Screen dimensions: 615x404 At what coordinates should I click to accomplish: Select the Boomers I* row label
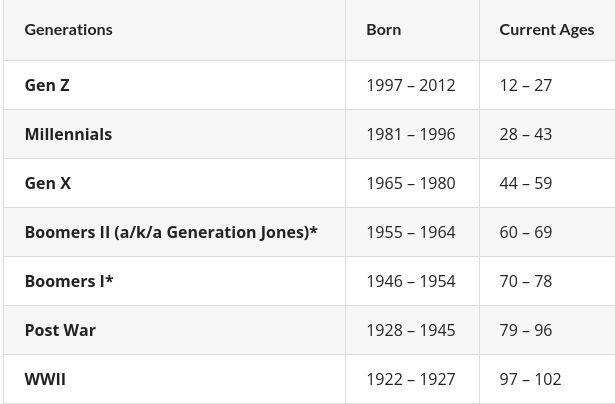tap(69, 281)
